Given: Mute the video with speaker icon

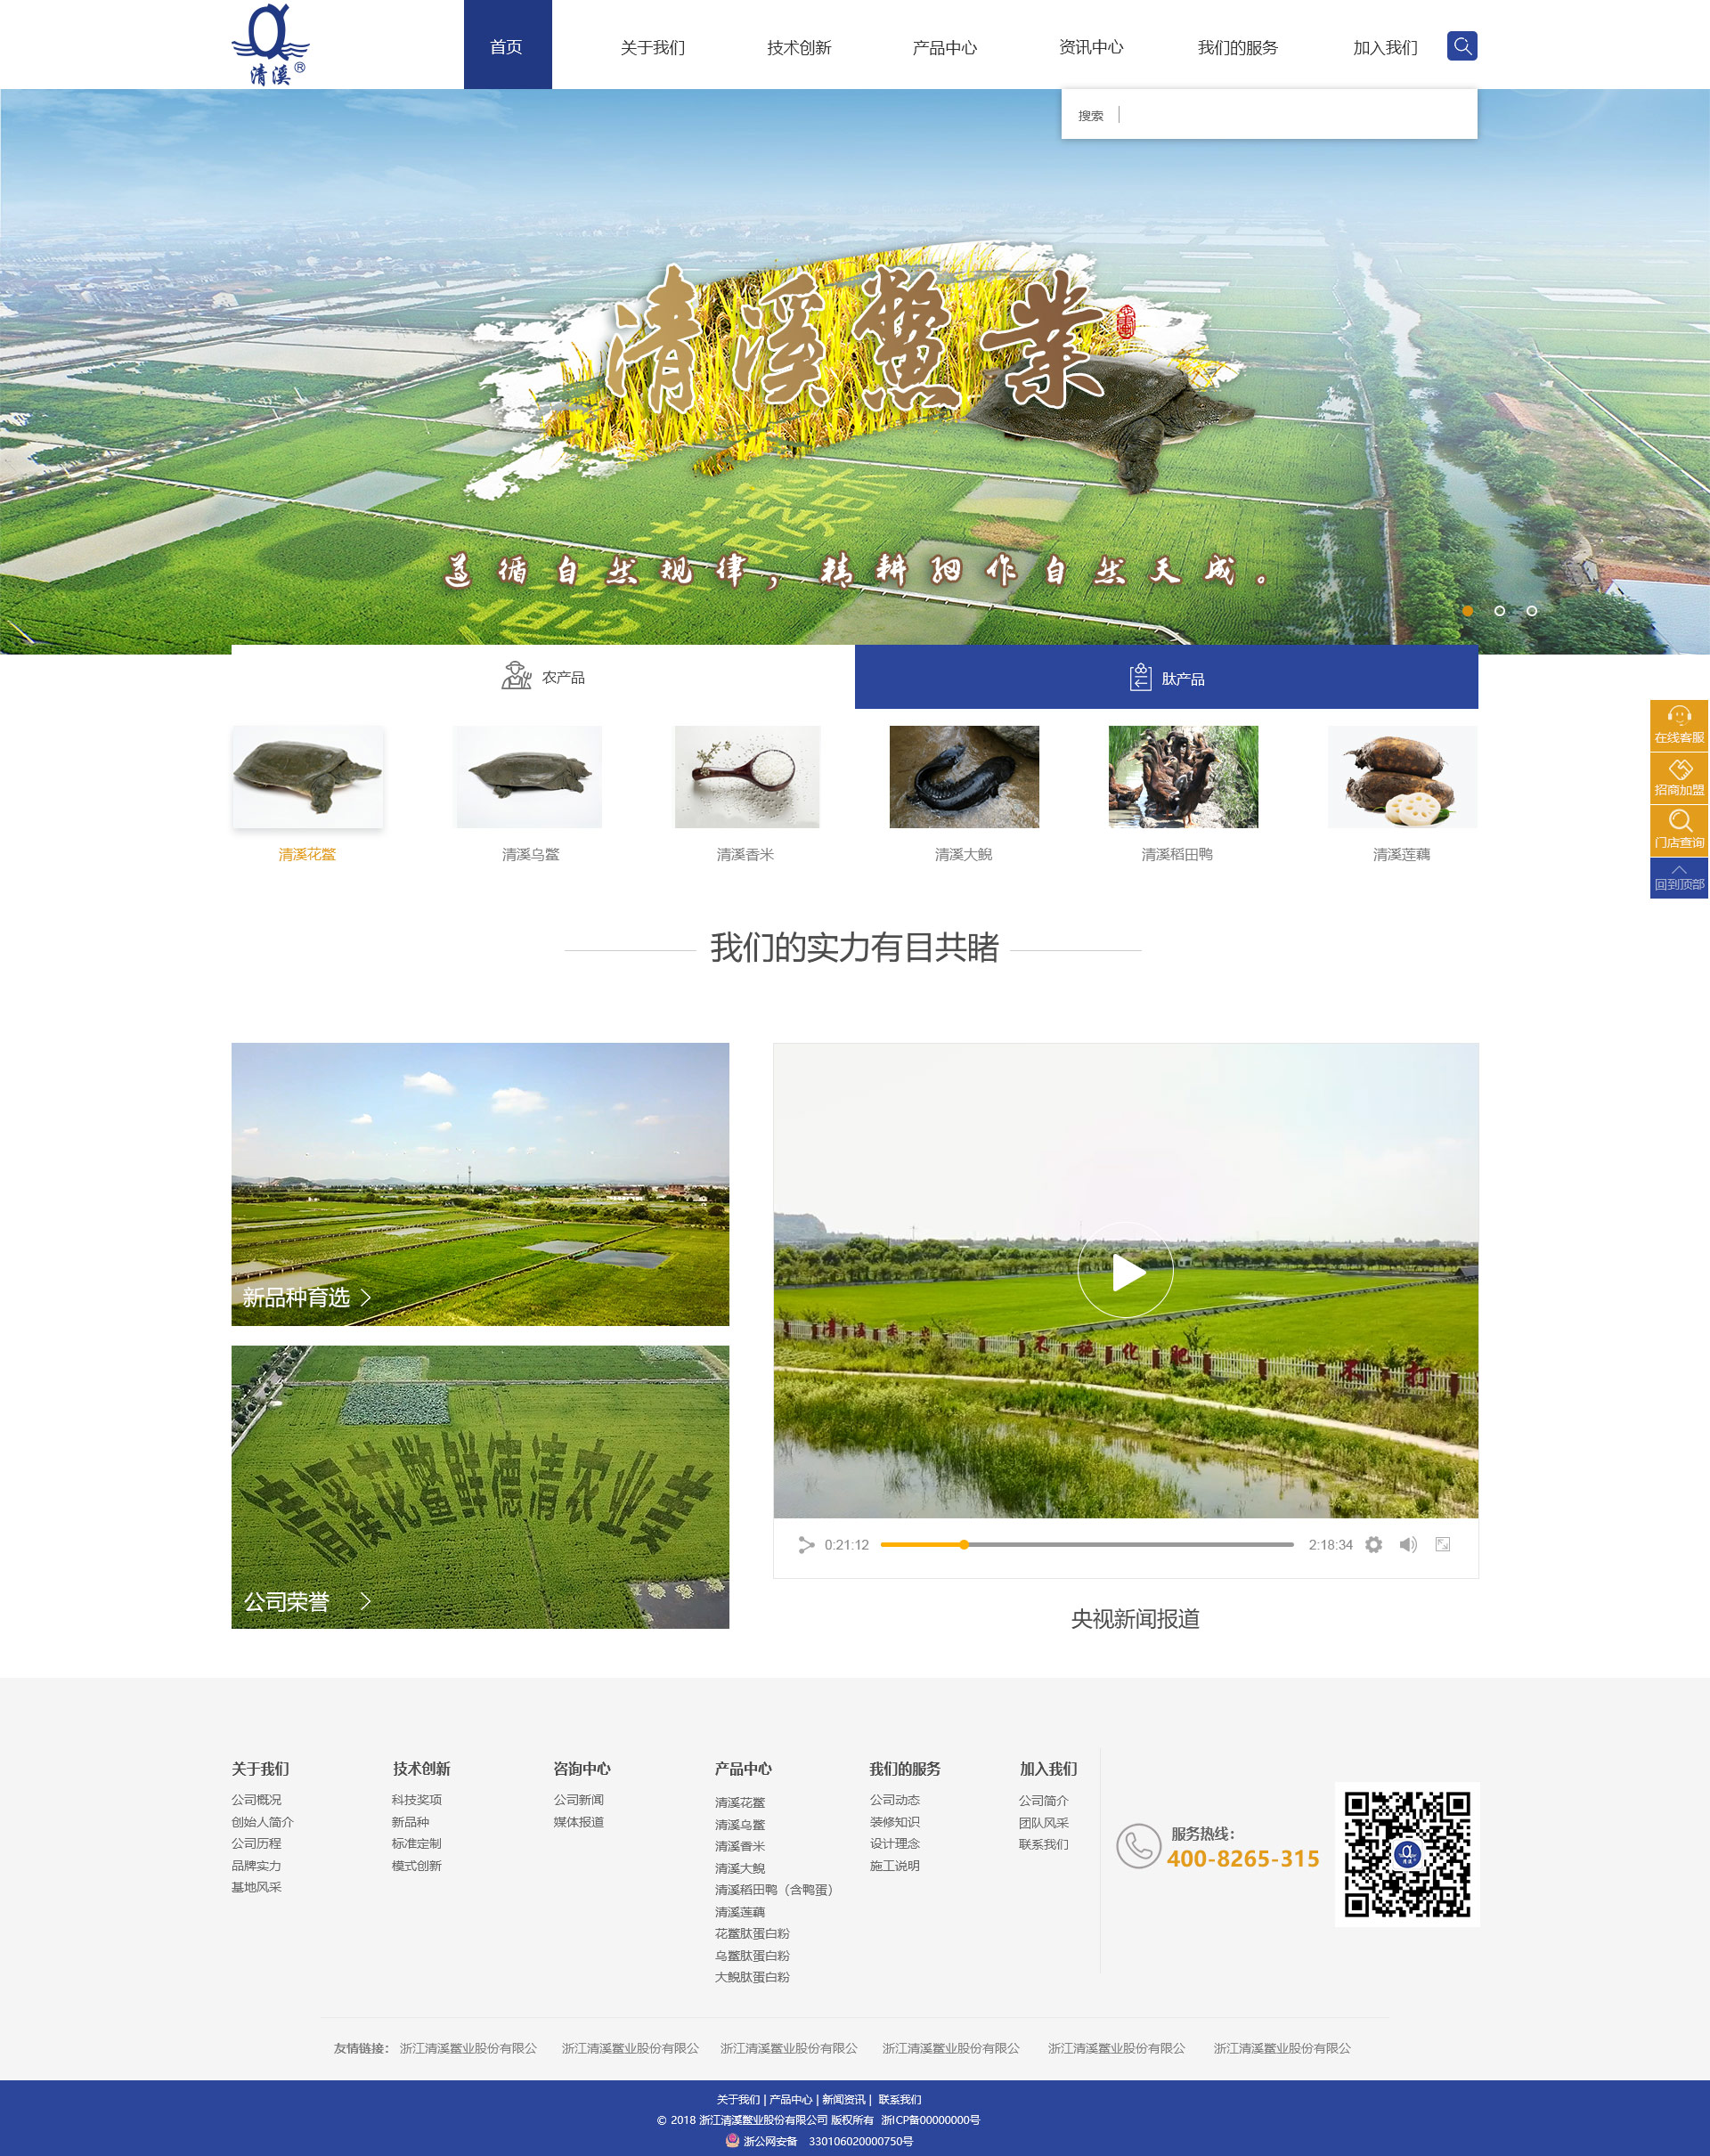Looking at the screenshot, I should pyautogui.click(x=1407, y=1544).
